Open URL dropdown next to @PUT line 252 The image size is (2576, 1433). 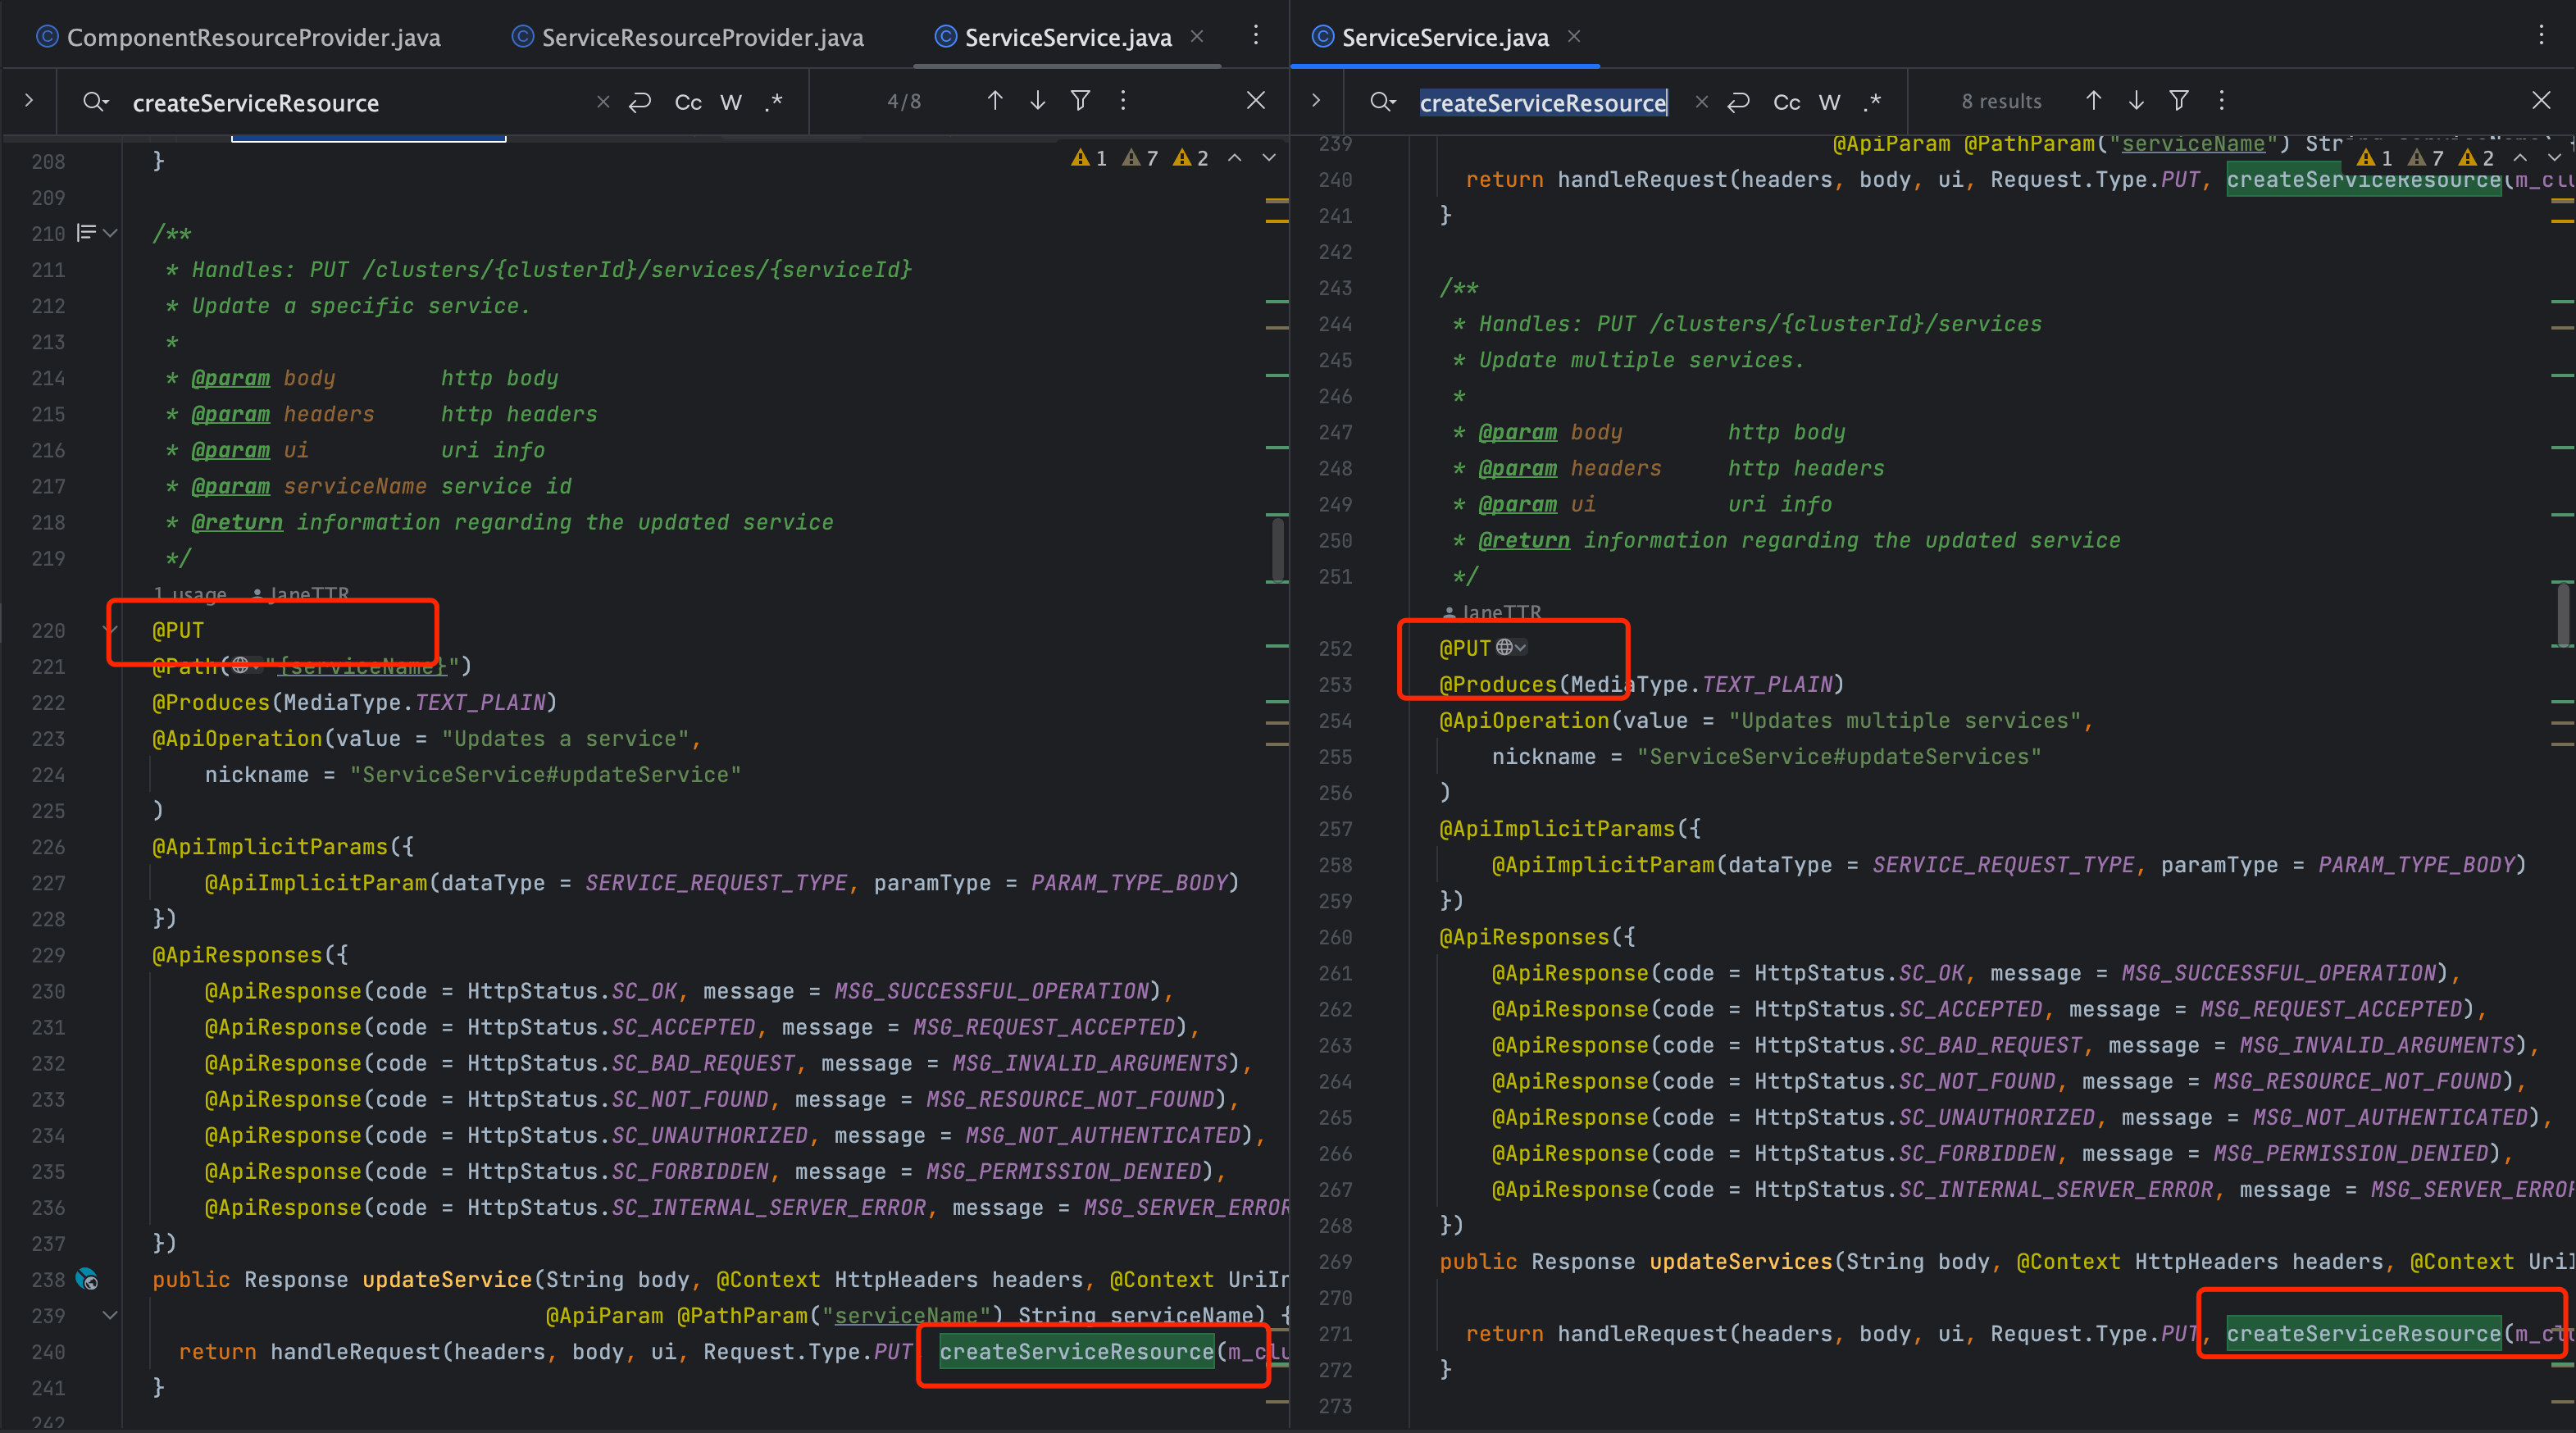(1511, 648)
